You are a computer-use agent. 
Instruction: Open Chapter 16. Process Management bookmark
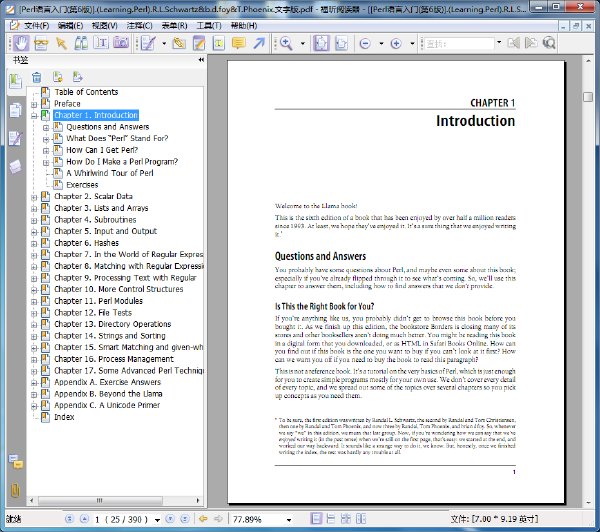pyautogui.click(x=114, y=359)
